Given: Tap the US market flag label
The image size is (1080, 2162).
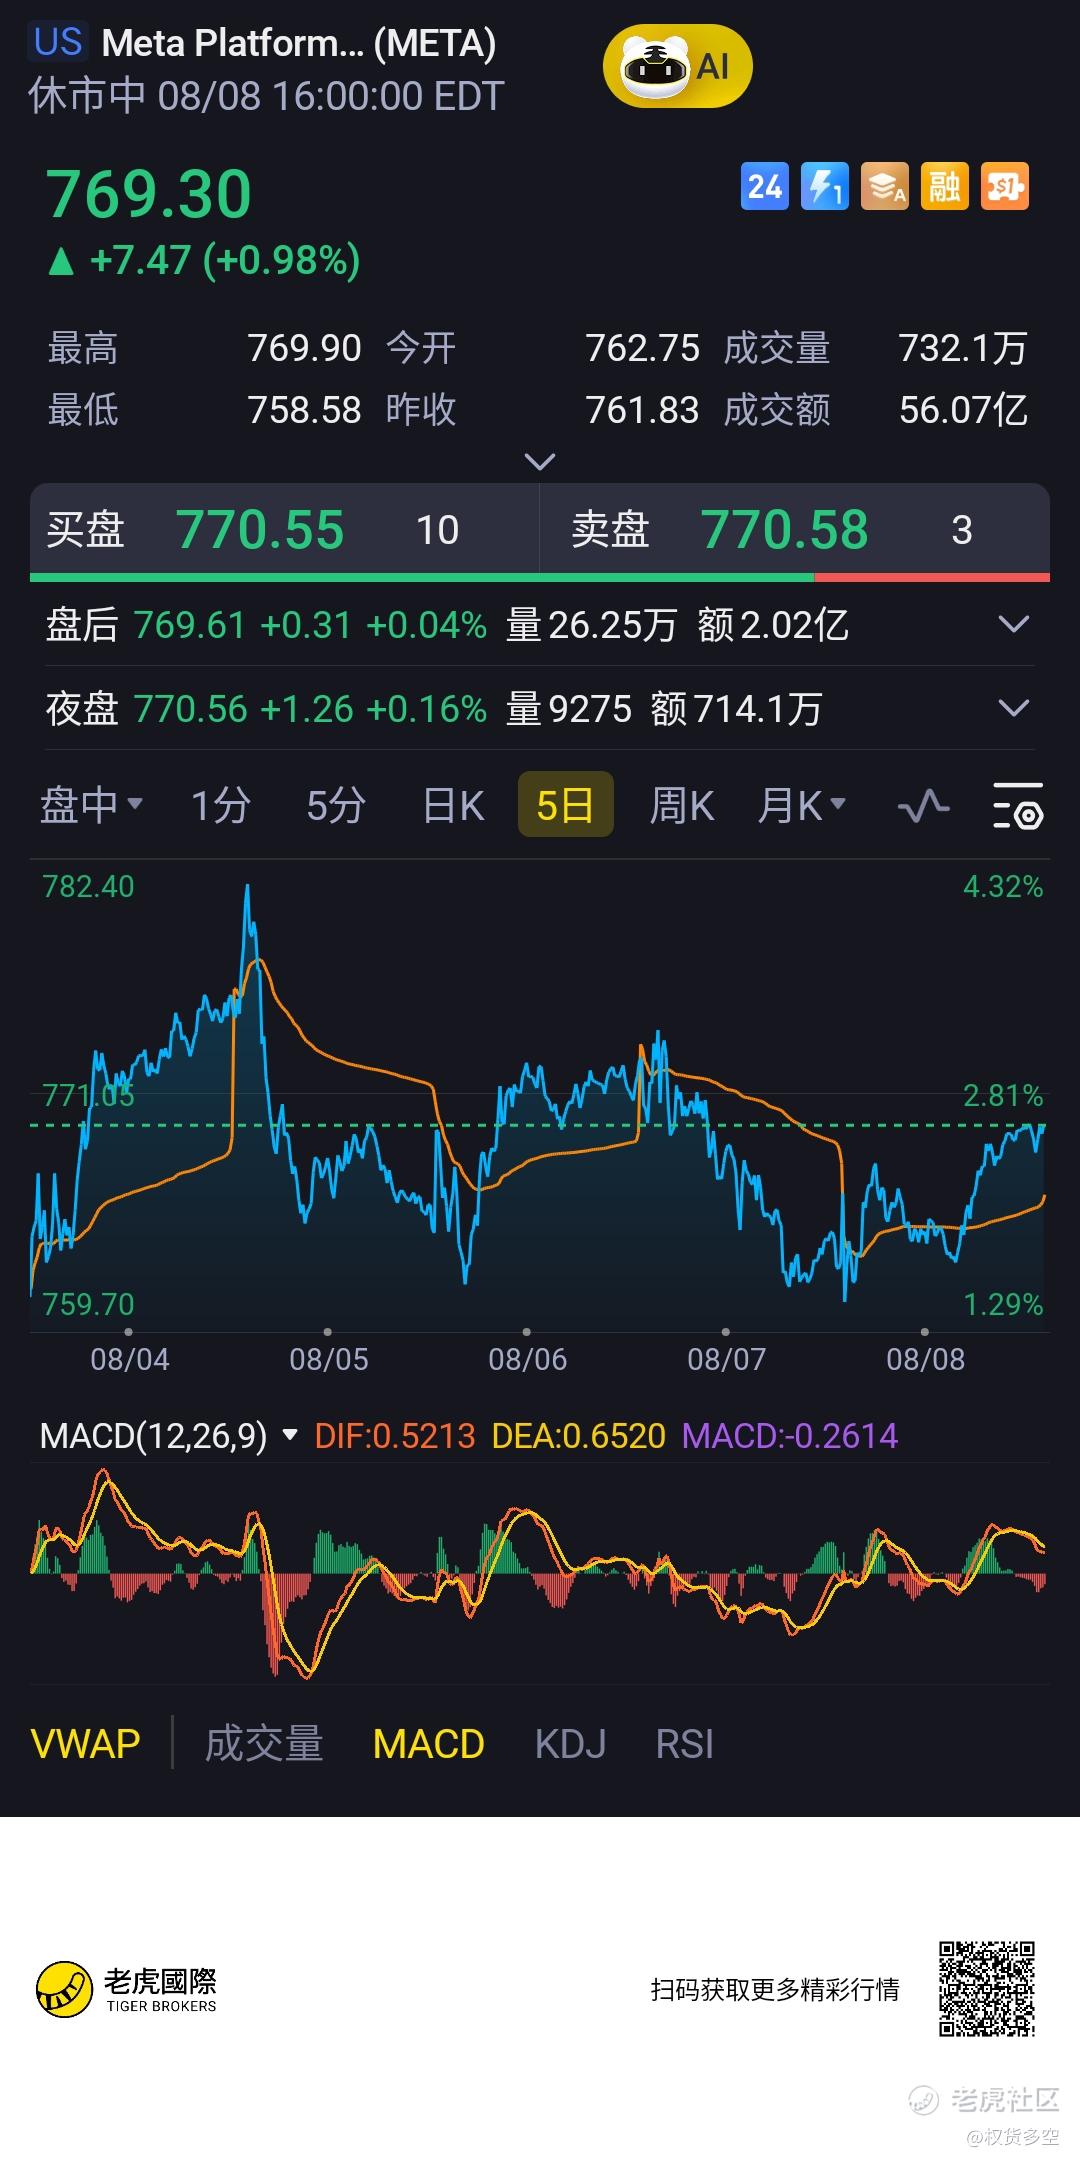Looking at the screenshot, I should click(58, 43).
